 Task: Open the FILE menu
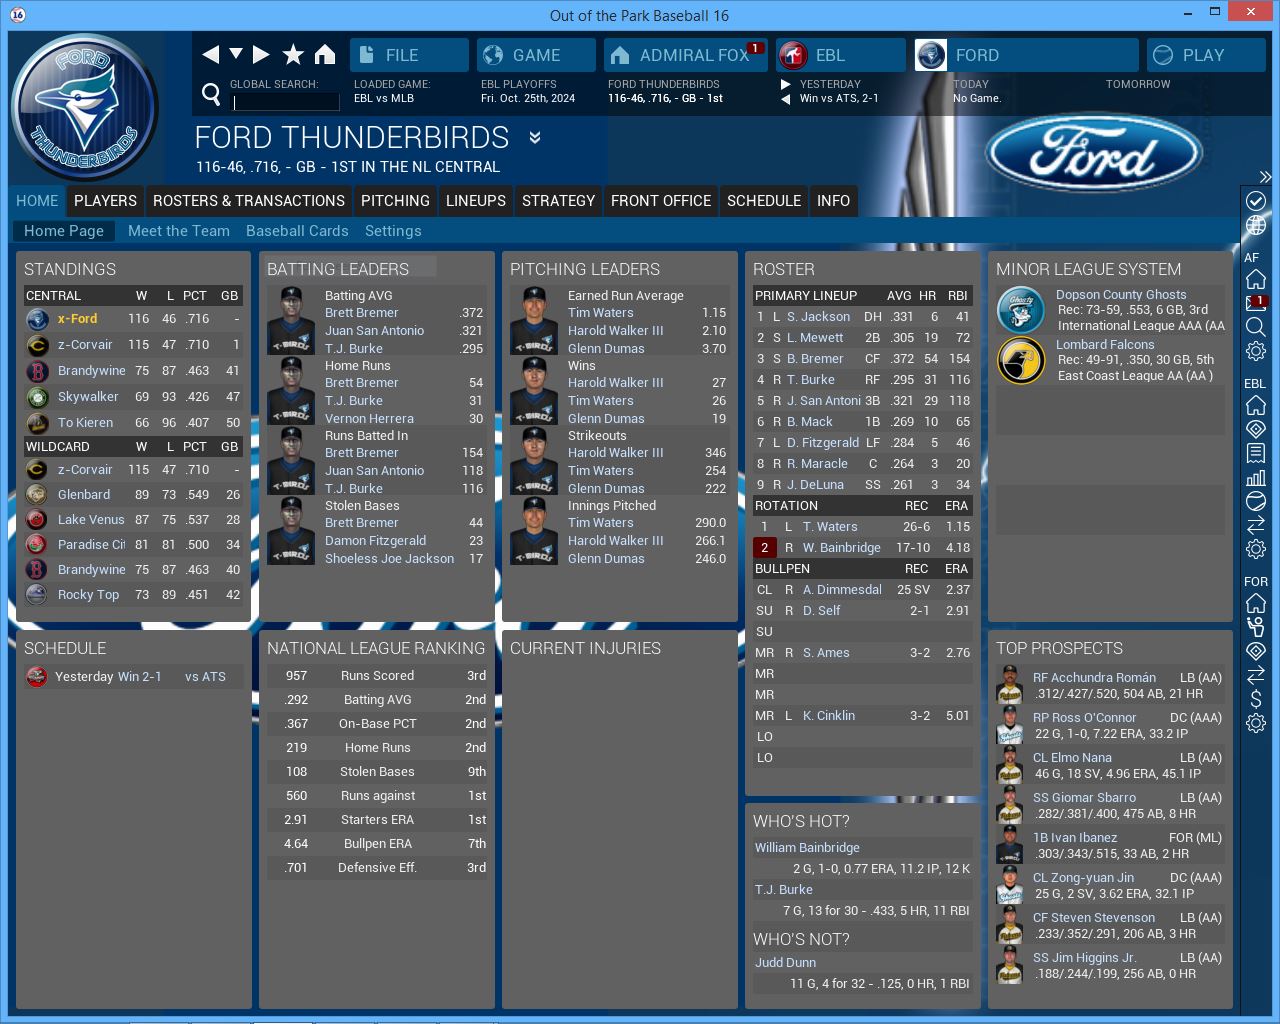coord(409,55)
